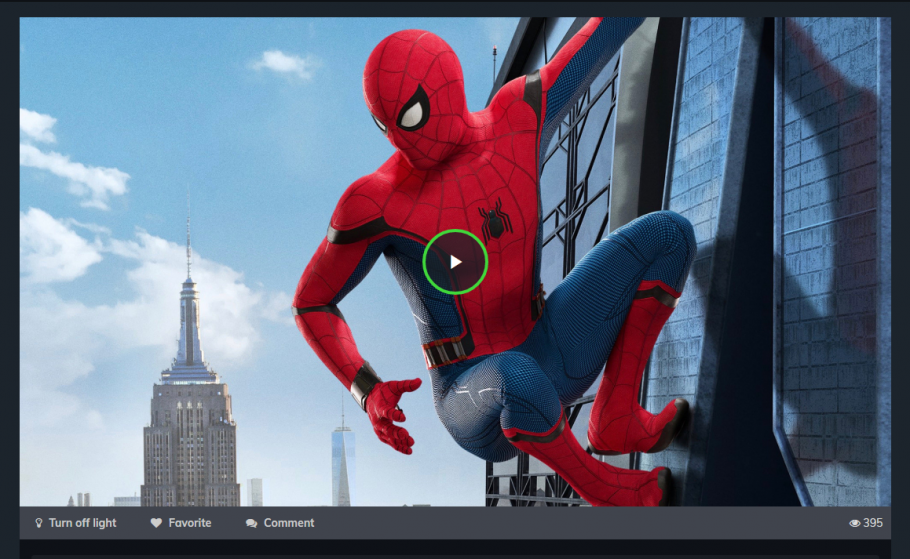
Task: Click the lightbulb icon beside Turn off light
Action: click(x=39, y=523)
